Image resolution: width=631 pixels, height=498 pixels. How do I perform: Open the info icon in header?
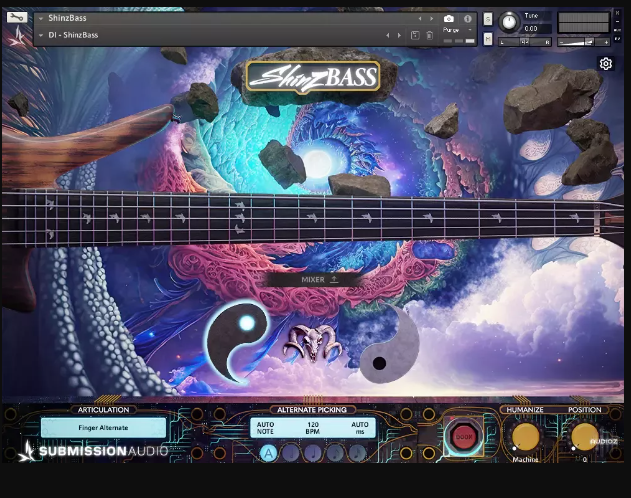point(468,19)
